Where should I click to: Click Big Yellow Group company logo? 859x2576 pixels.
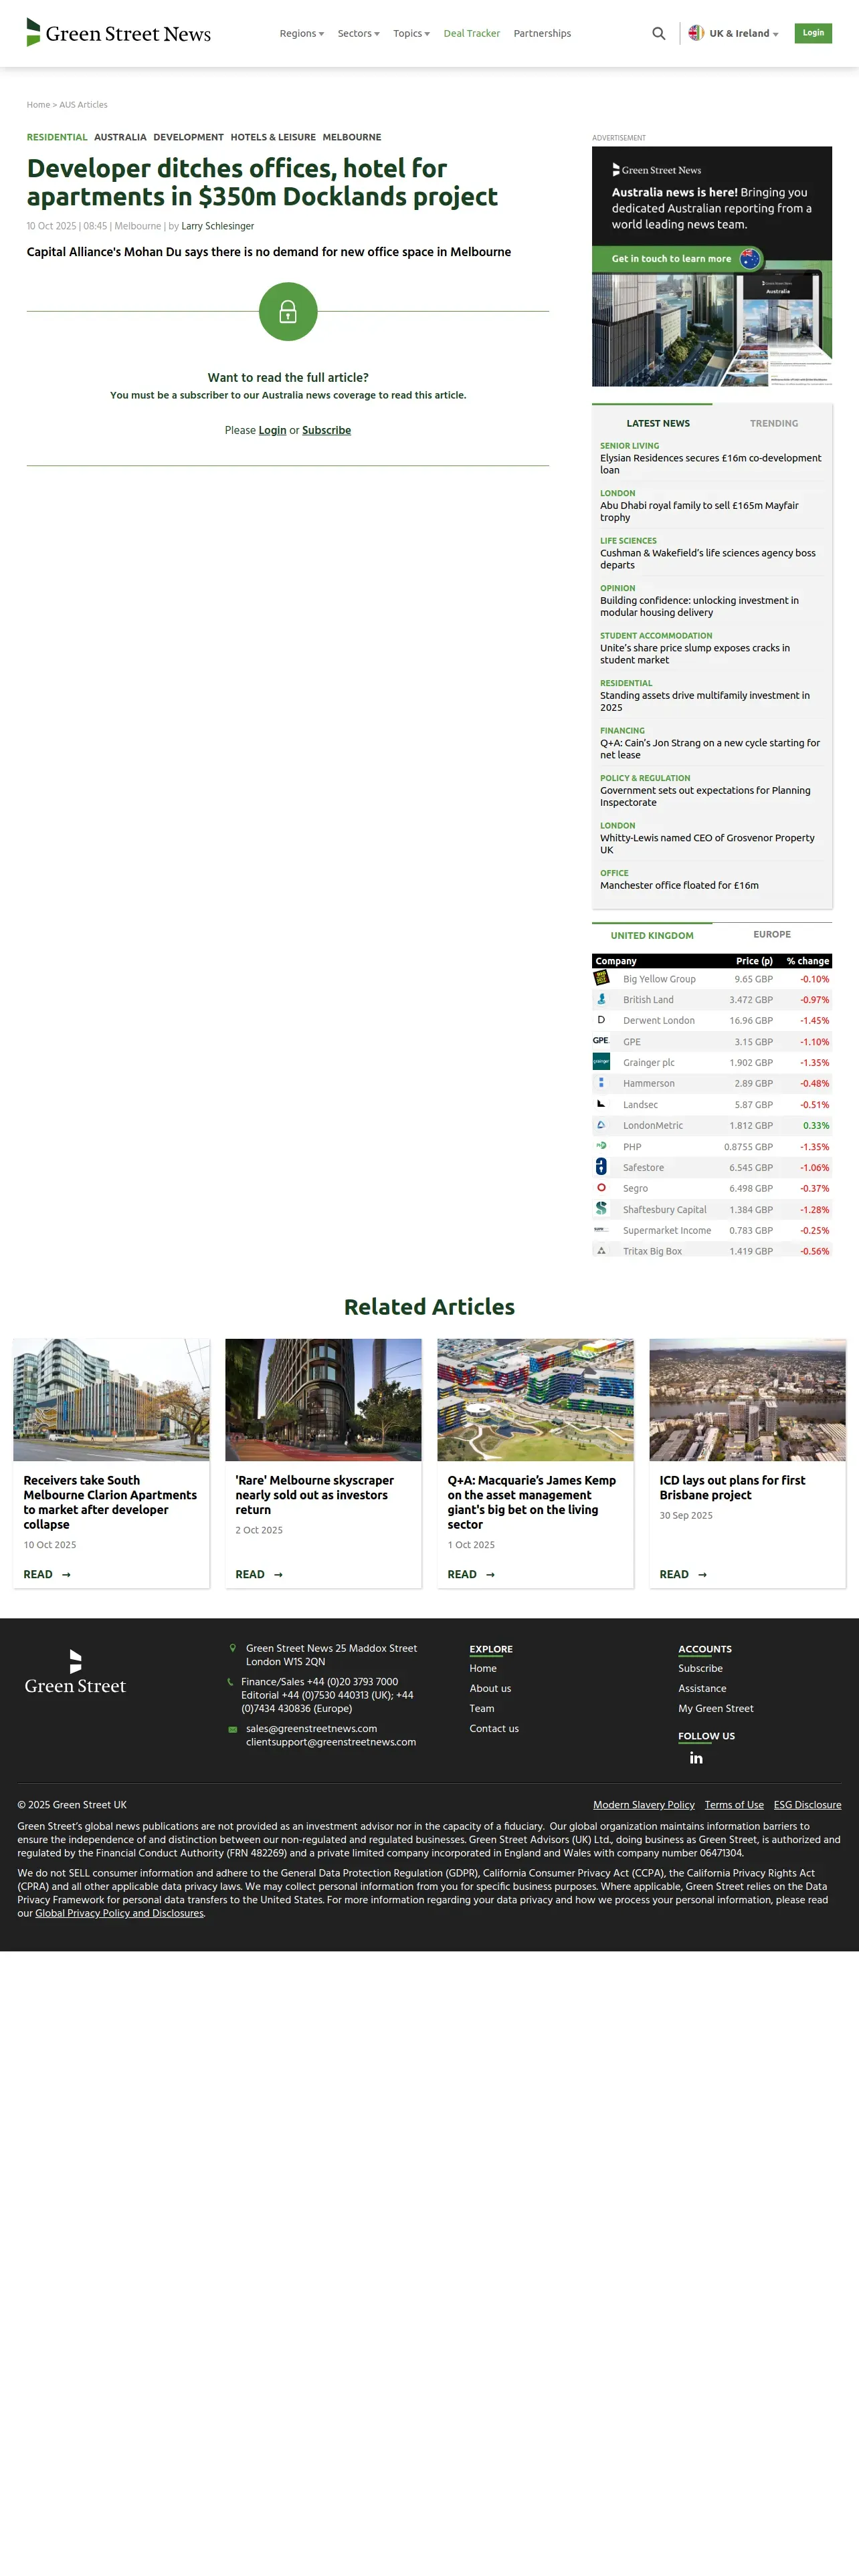click(601, 978)
